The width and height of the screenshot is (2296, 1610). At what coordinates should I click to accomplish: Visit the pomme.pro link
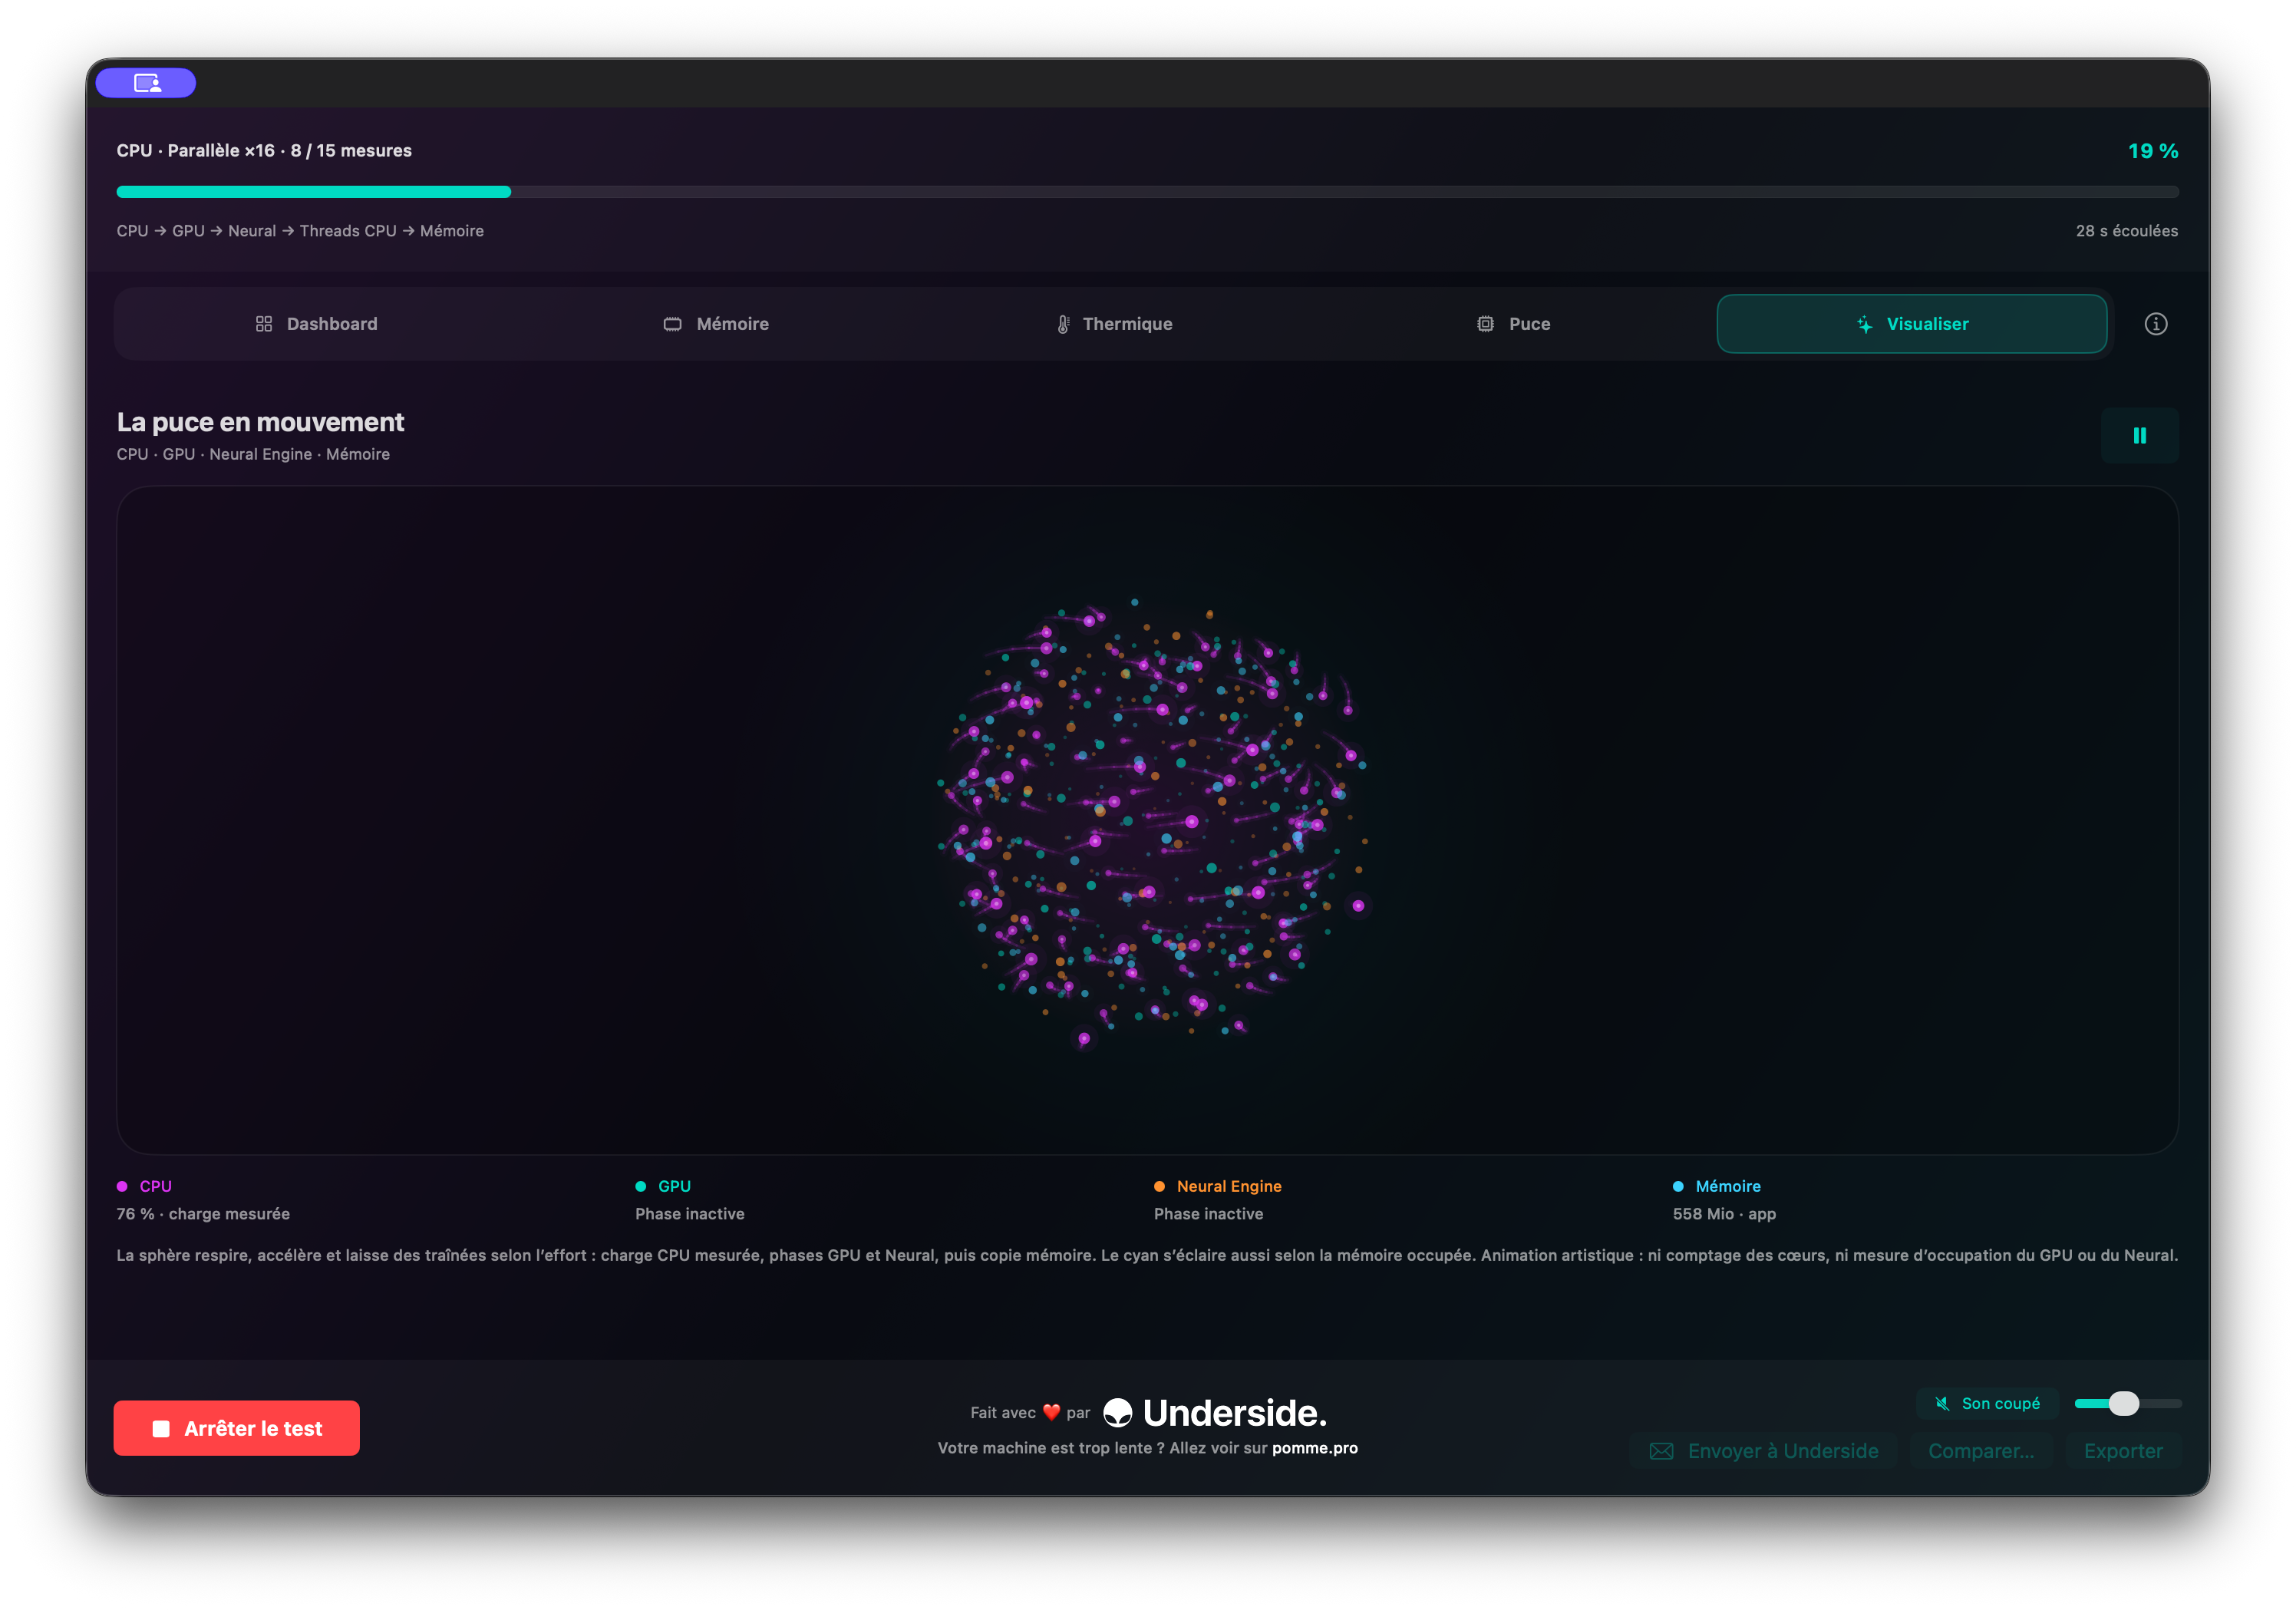1314,1448
